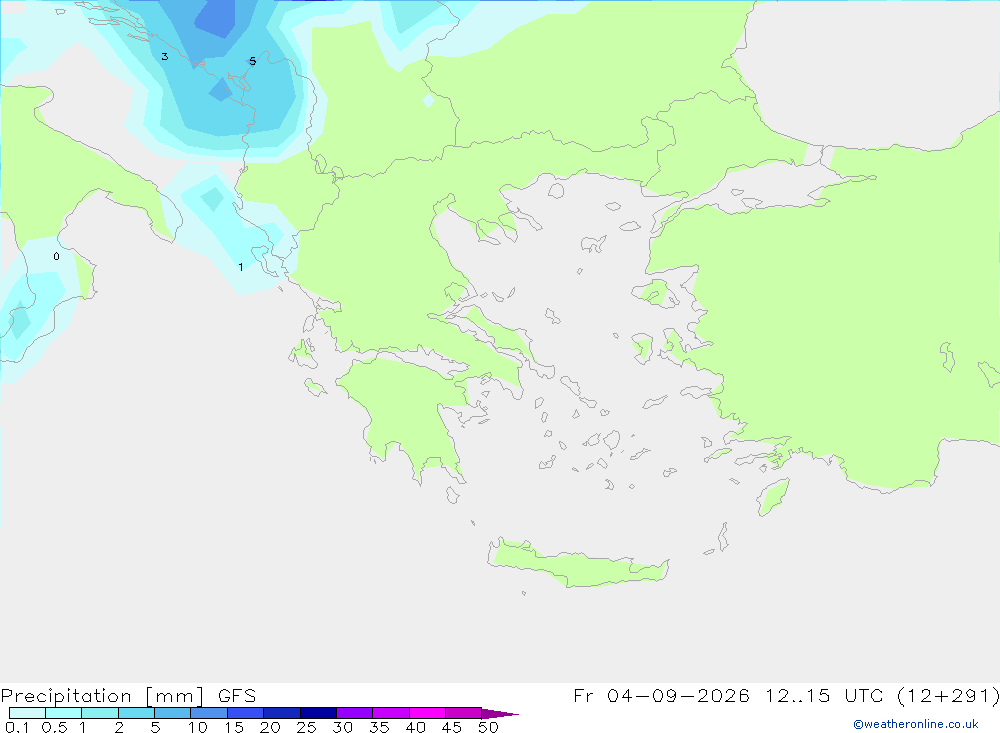Click the 0.1–0.5 mm legend color box
1000x733 pixels.
click(x=27, y=713)
